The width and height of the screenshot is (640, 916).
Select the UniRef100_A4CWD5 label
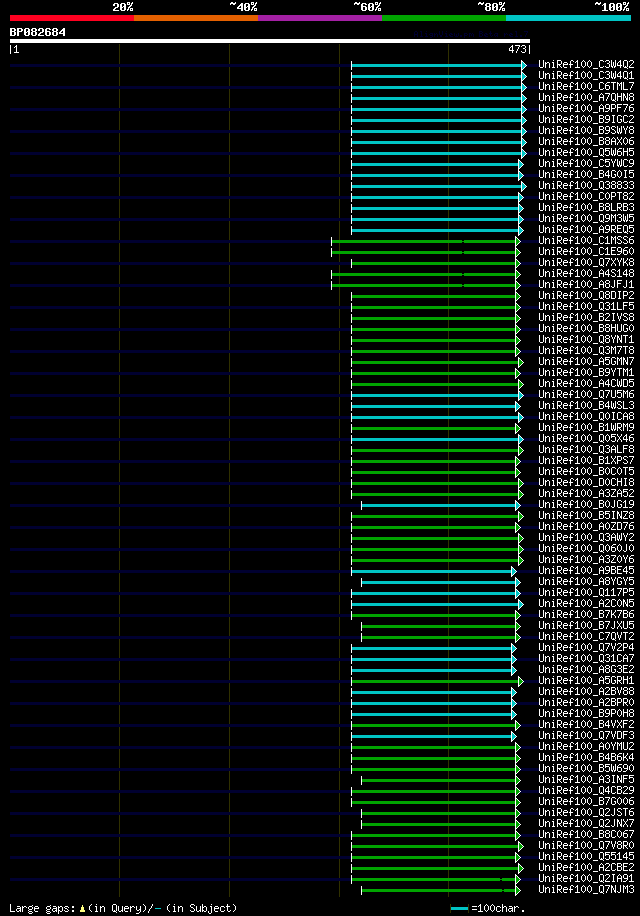pyautogui.click(x=586, y=384)
